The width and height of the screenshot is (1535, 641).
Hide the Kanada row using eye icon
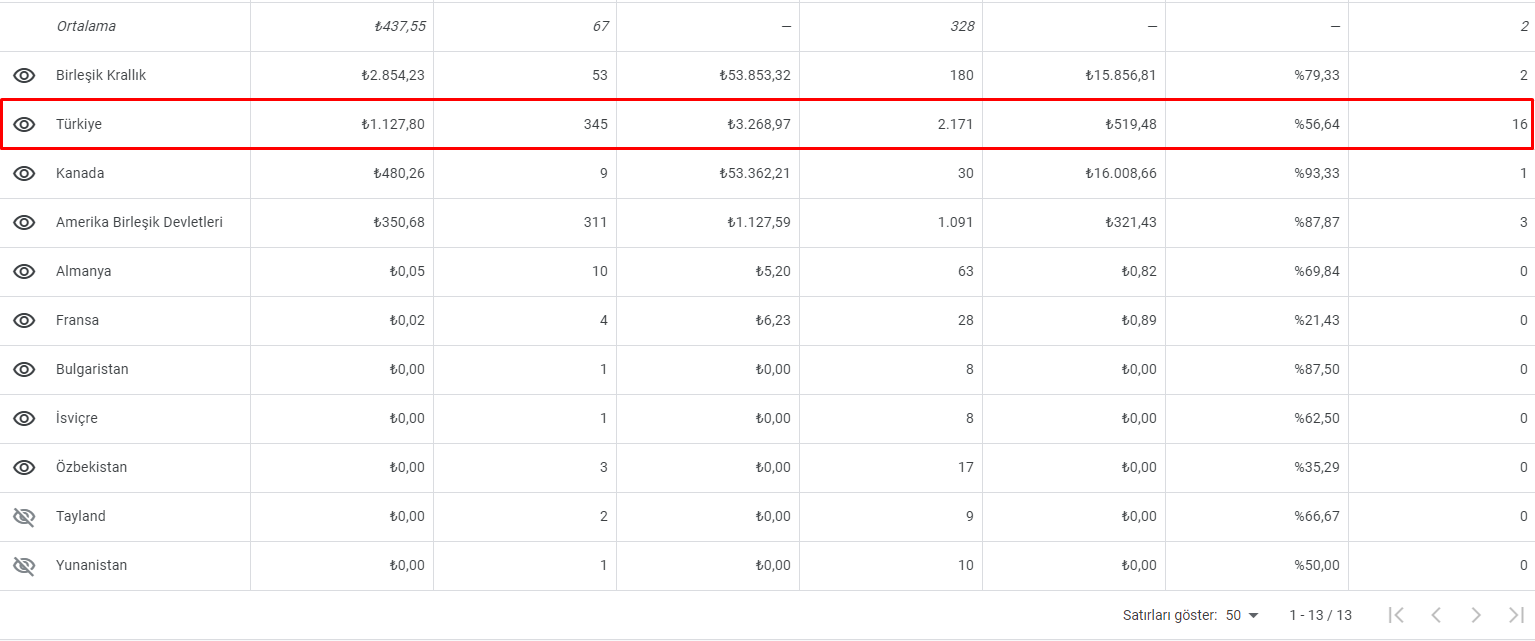(24, 173)
